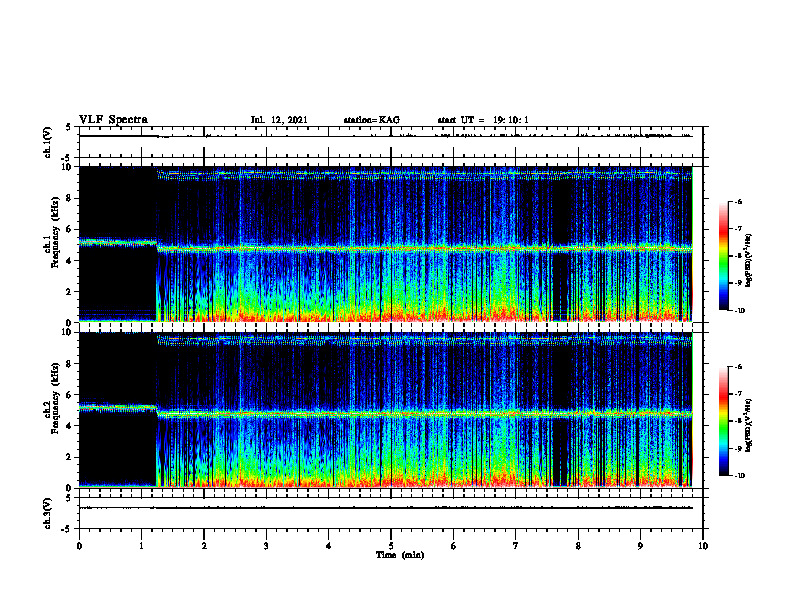The width and height of the screenshot is (792, 612).
Task: Click the ch.1(V) axis "-5" tick label
Action: (67, 158)
